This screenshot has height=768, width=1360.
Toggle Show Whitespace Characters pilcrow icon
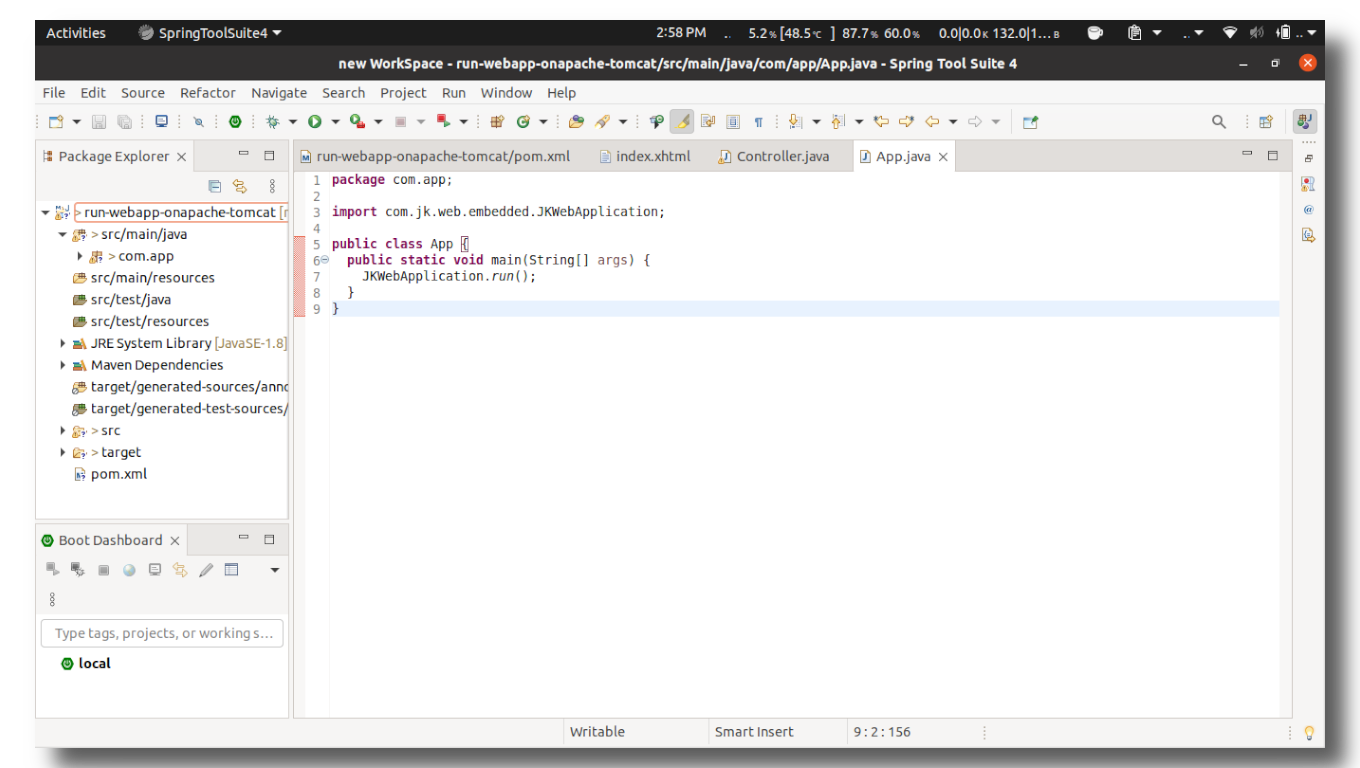[x=759, y=122]
